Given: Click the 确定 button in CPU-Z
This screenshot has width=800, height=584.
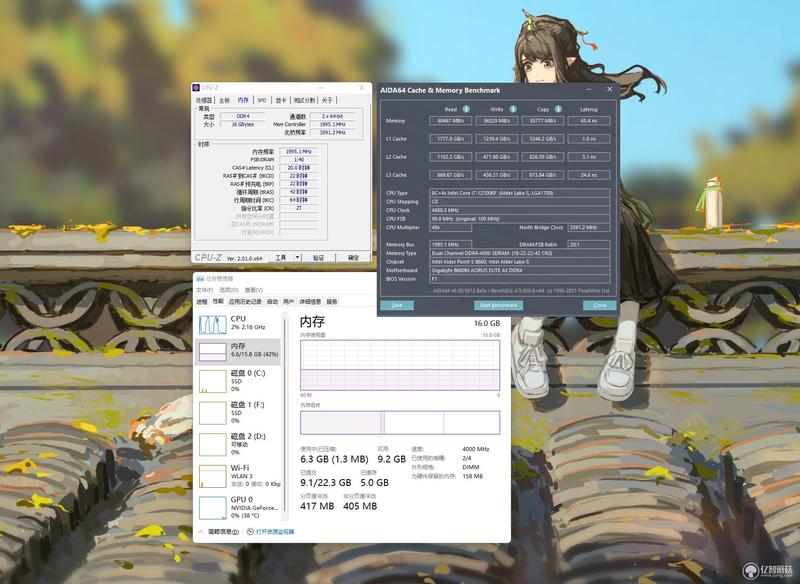Looking at the screenshot, I should pyautogui.click(x=353, y=258).
